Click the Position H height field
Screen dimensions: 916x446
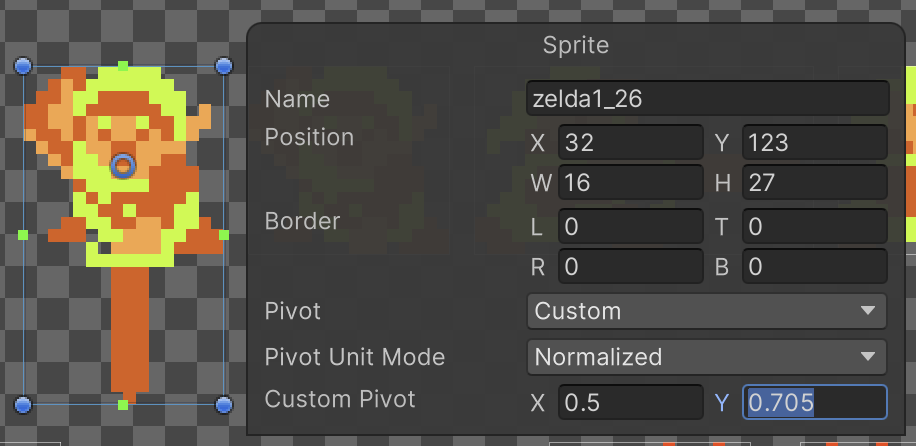coord(814,183)
